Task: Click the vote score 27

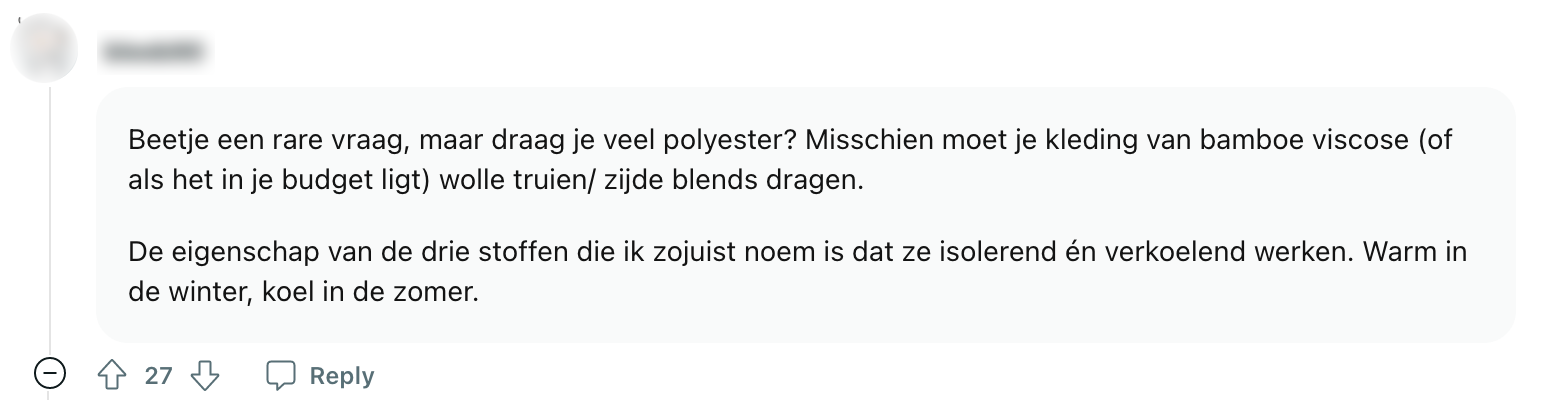Action: click(x=158, y=376)
